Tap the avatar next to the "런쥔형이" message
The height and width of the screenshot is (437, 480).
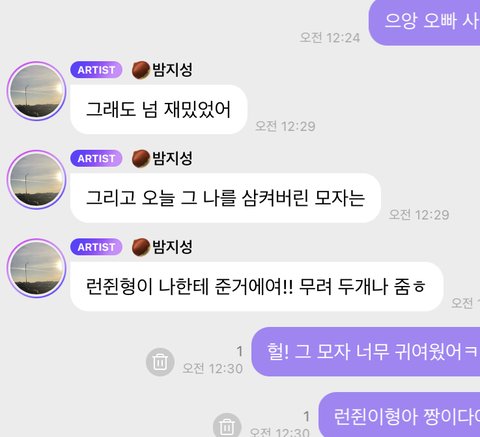[x=37, y=268]
